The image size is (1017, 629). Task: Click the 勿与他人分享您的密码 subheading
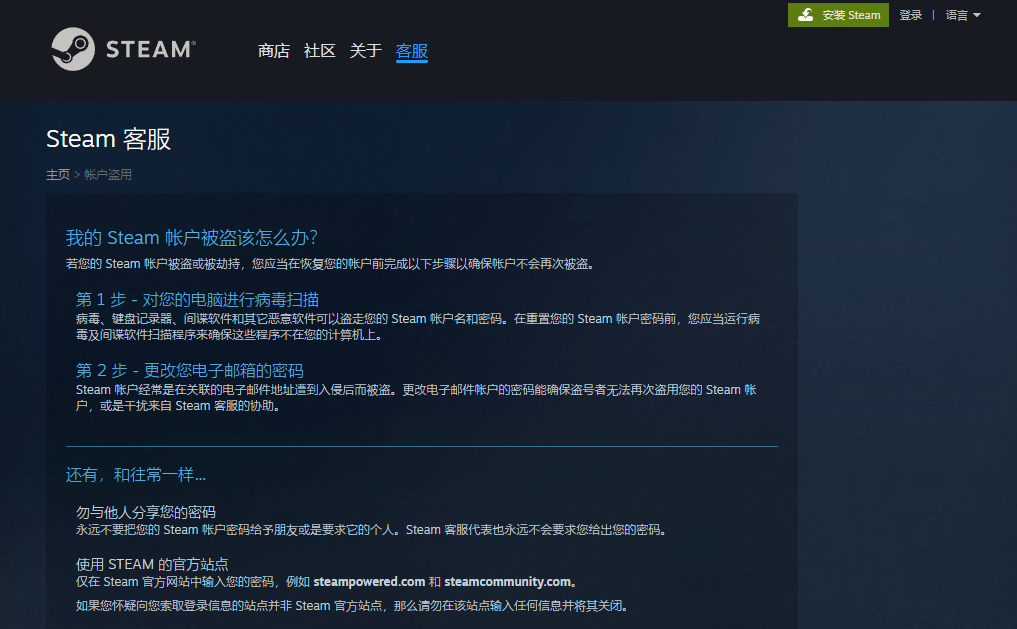(x=146, y=512)
